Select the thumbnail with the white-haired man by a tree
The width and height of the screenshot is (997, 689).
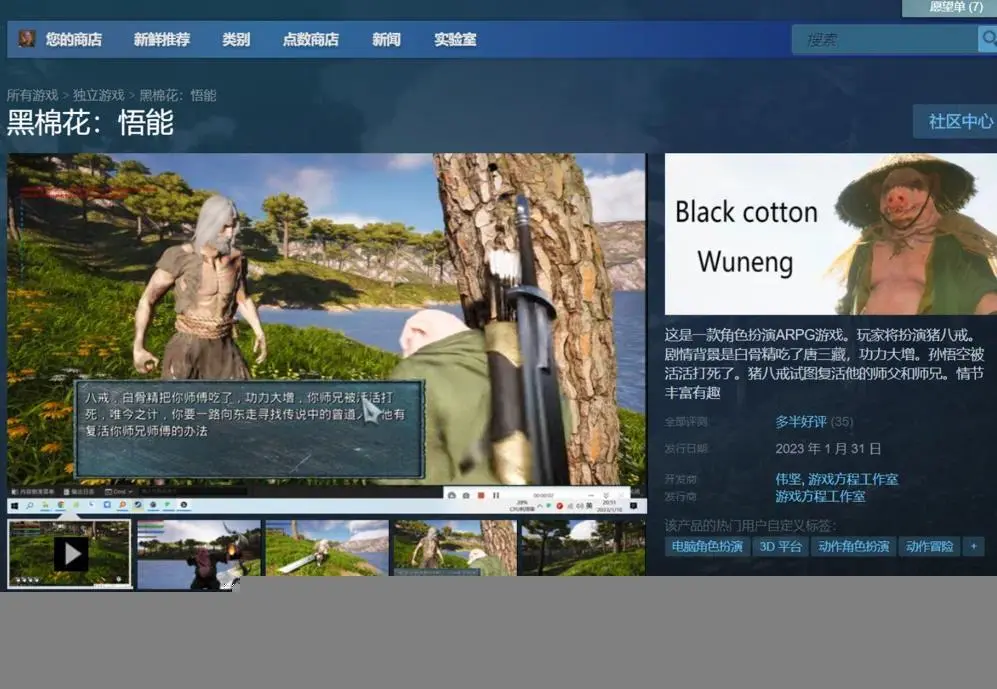[455, 548]
